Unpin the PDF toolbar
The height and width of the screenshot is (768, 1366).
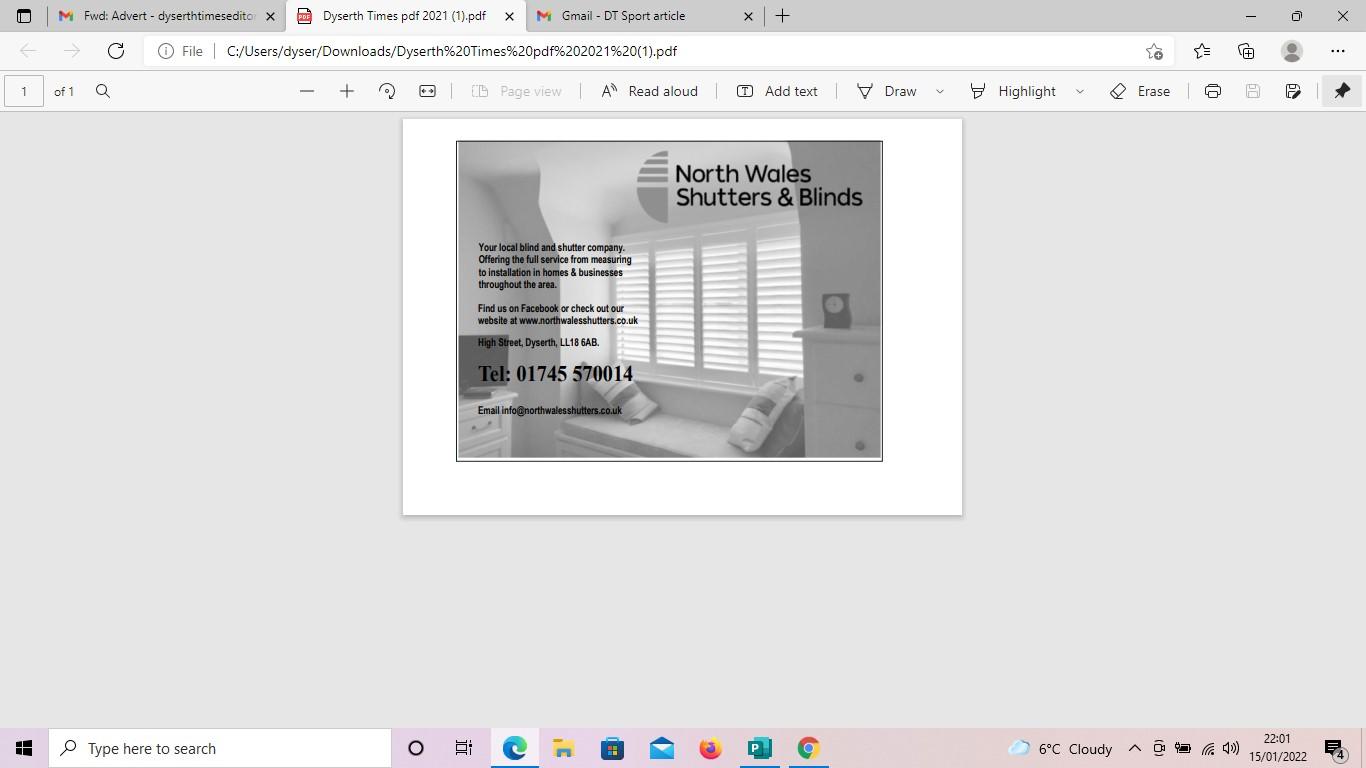[x=1342, y=91]
